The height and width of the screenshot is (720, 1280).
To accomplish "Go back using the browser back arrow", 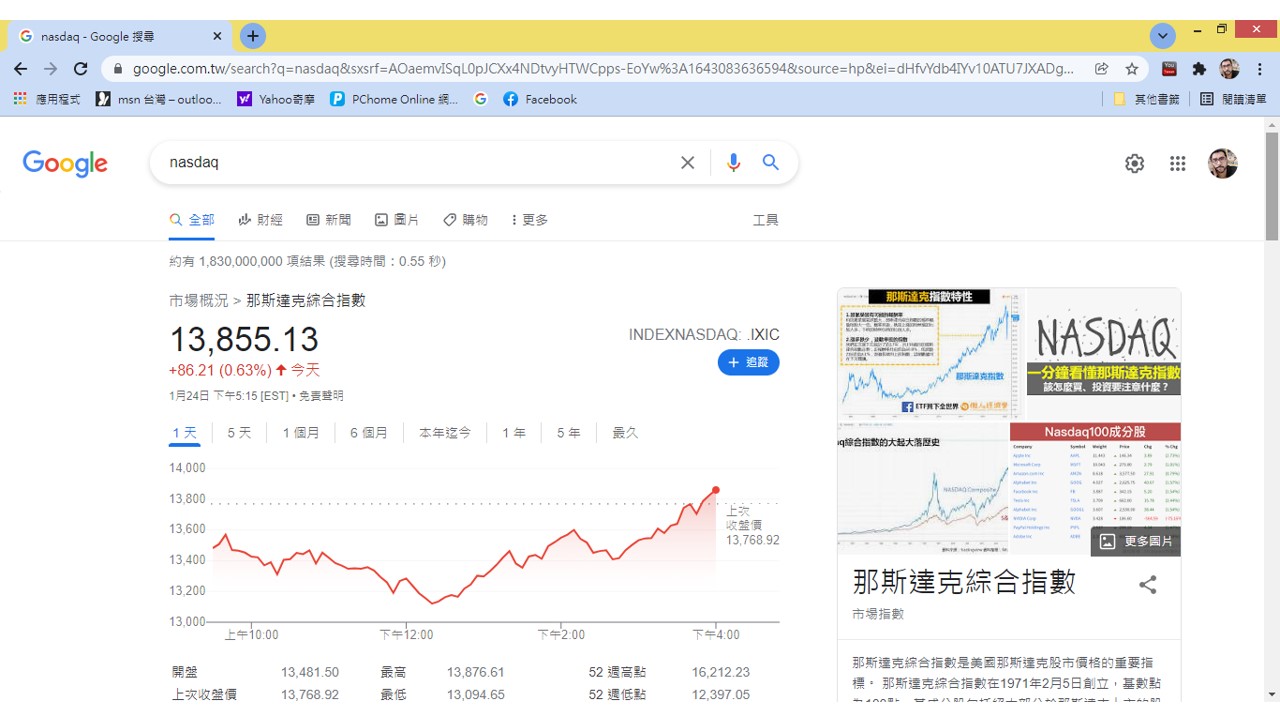I will pyautogui.click(x=21, y=69).
